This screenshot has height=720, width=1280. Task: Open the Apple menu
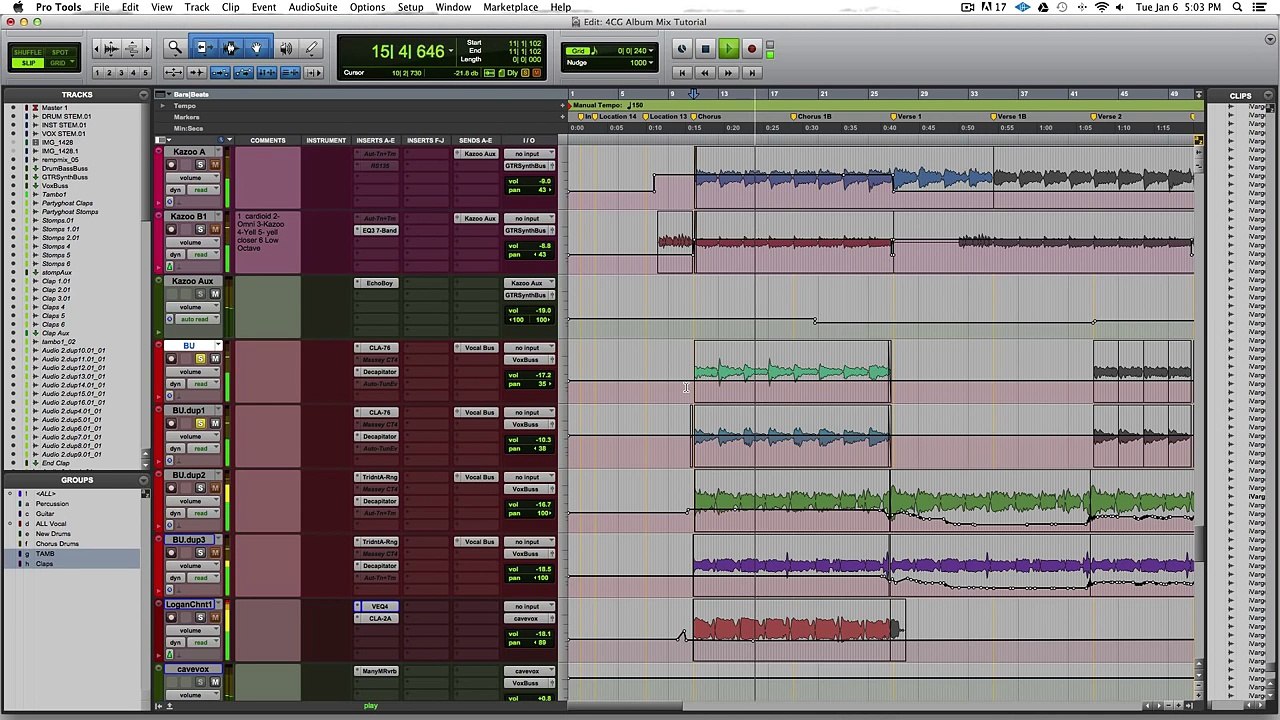click(17, 7)
